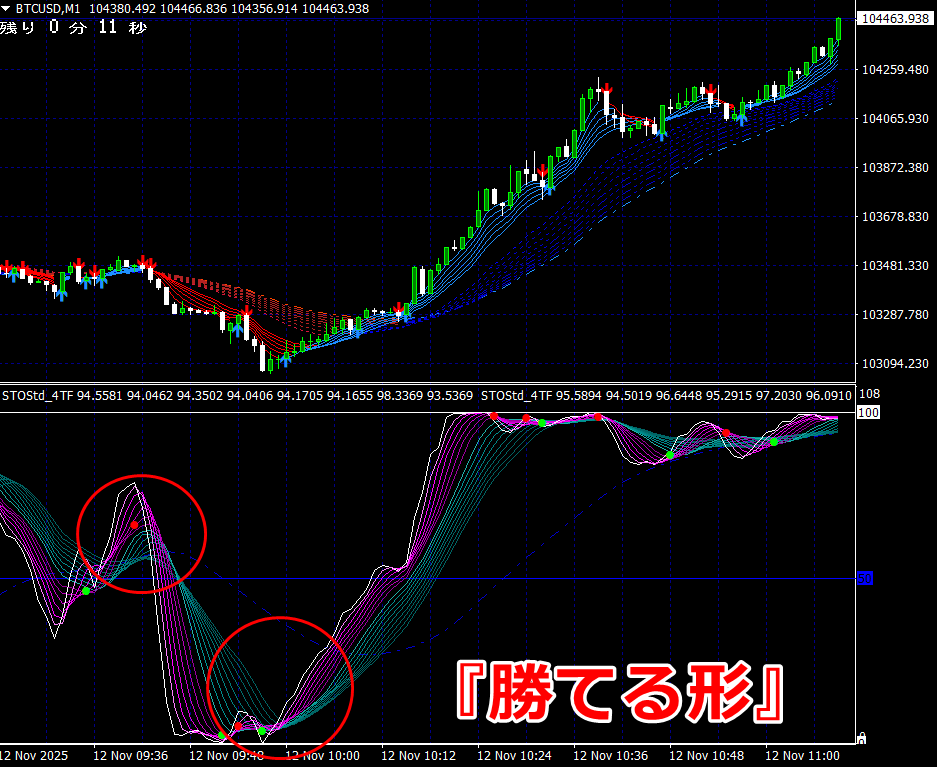The image size is (937, 767).
Task: Click the 103094.230 price axis label
Action: tap(895, 364)
